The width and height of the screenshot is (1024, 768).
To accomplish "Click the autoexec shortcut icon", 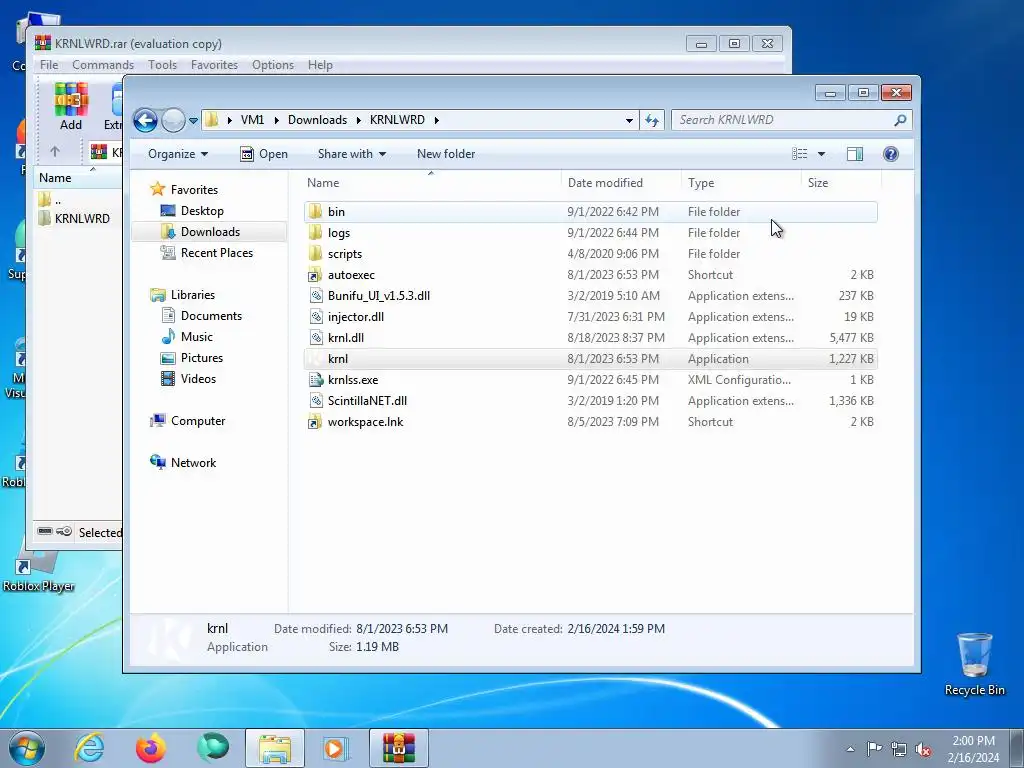I will 315,275.
